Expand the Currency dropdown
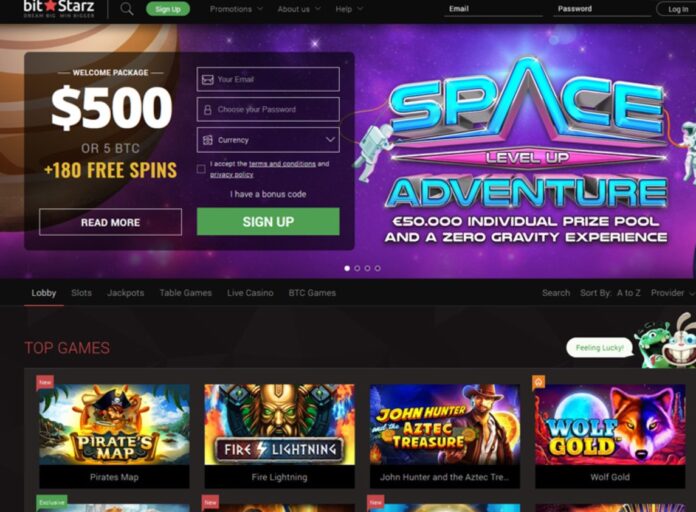This screenshot has height=512, width=696. point(268,140)
